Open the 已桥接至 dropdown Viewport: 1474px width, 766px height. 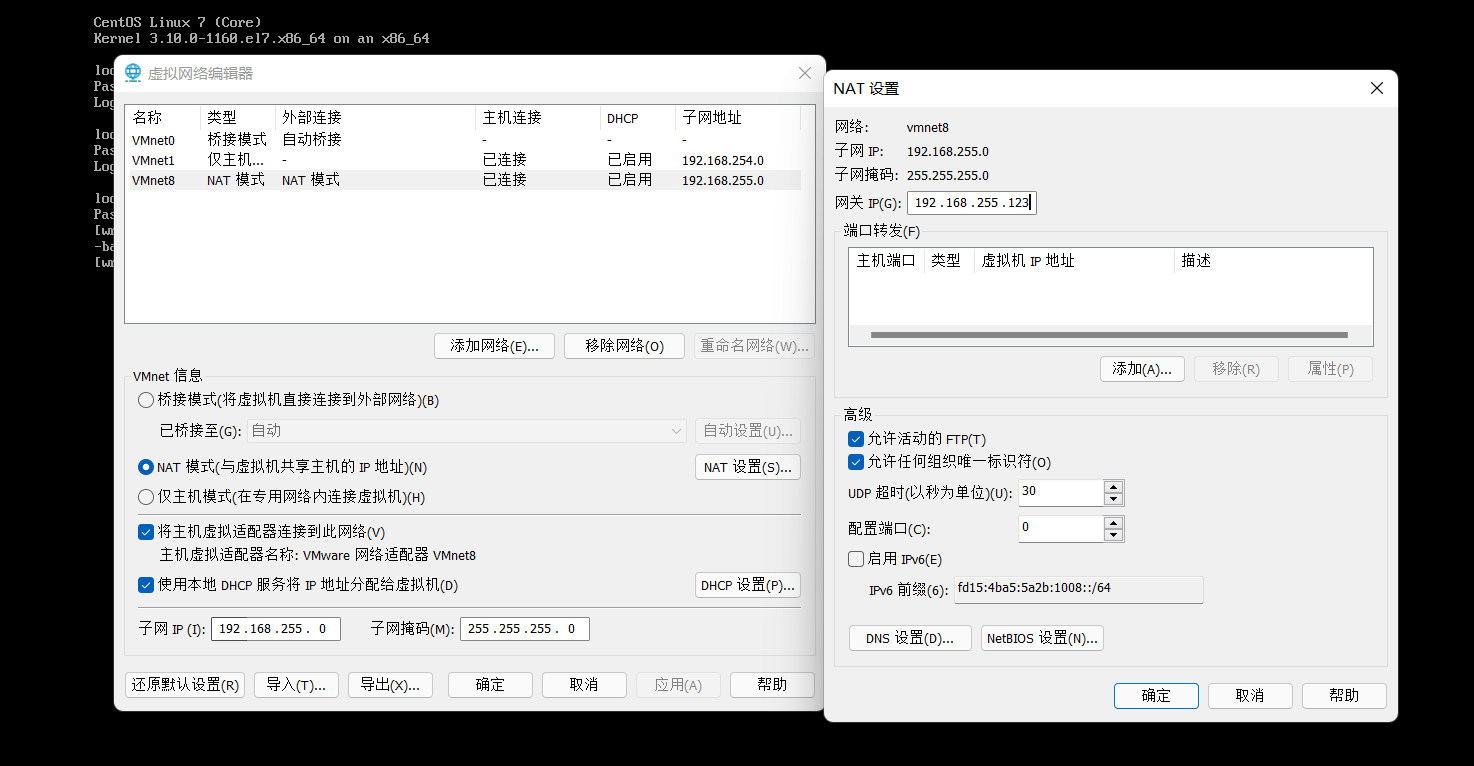467,431
